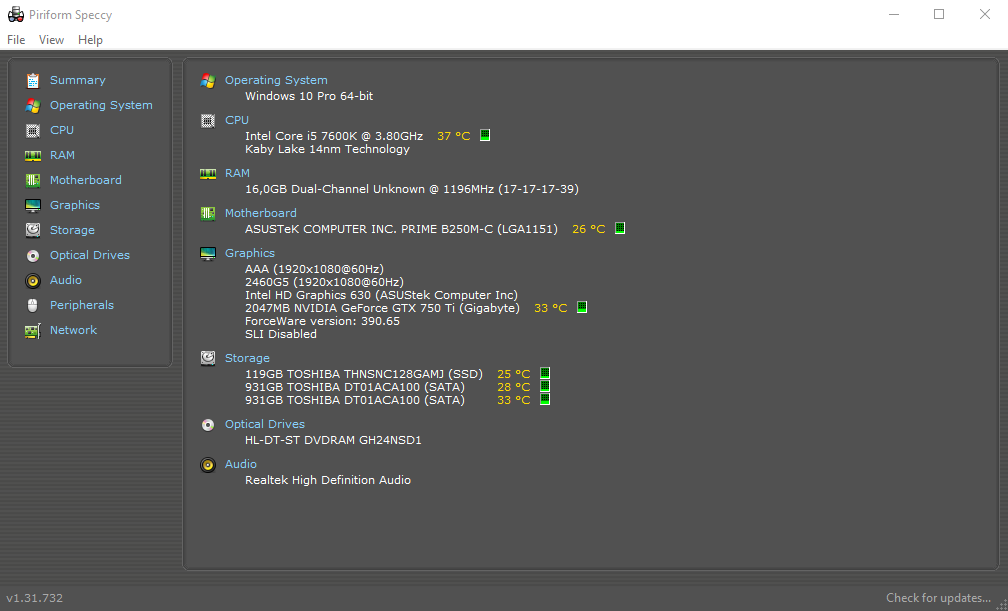Click the ForceWare version: 390.65 text
1008x611 pixels.
322,321
